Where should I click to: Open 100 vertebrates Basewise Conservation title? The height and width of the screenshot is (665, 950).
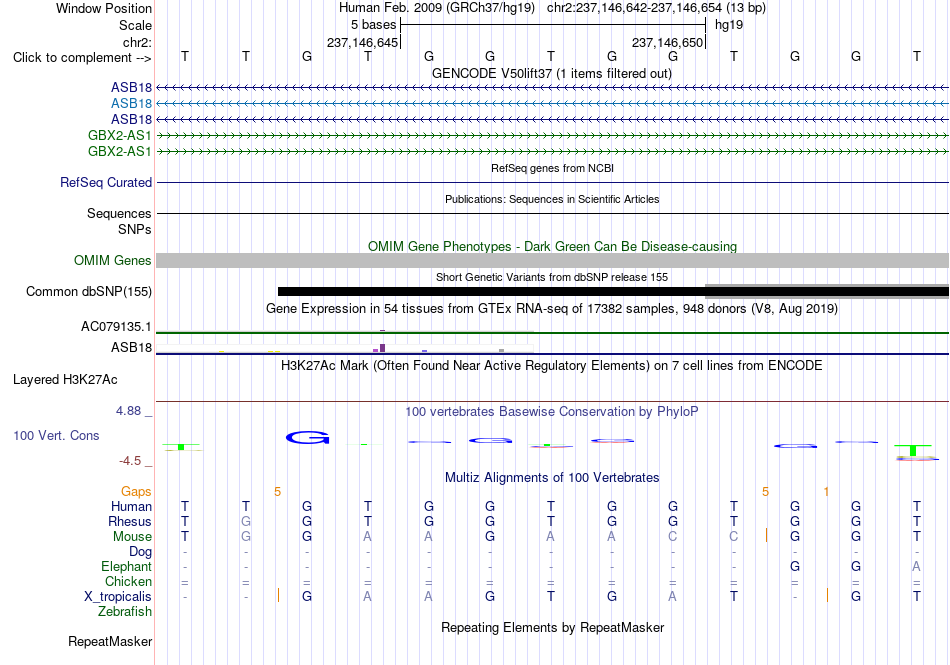tap(552, 412)
